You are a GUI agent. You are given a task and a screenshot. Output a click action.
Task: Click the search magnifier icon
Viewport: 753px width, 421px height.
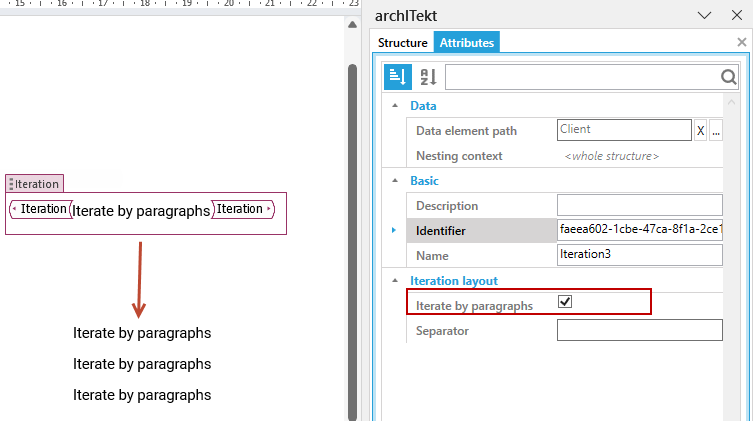click(x=729, y=77)
